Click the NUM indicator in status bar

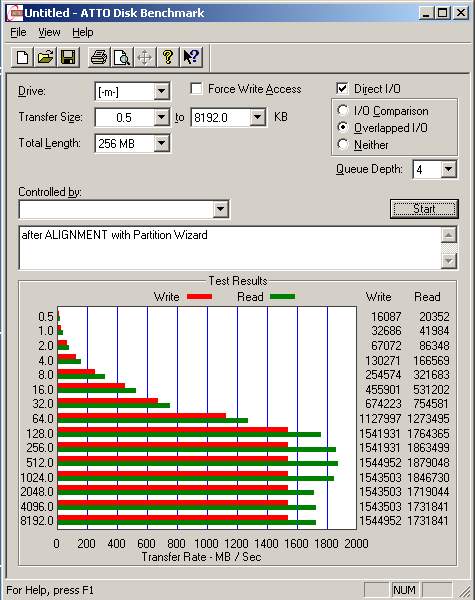tap(404, 590)
